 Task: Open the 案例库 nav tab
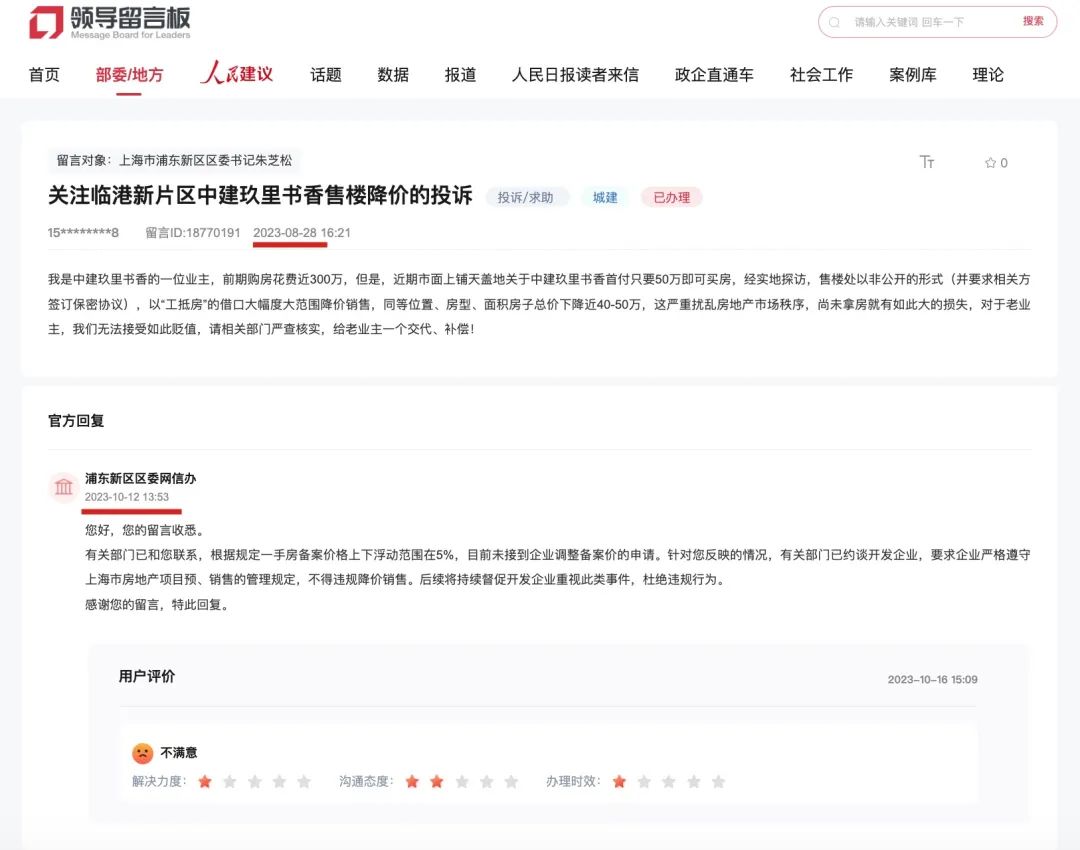(x=913, y=74)
